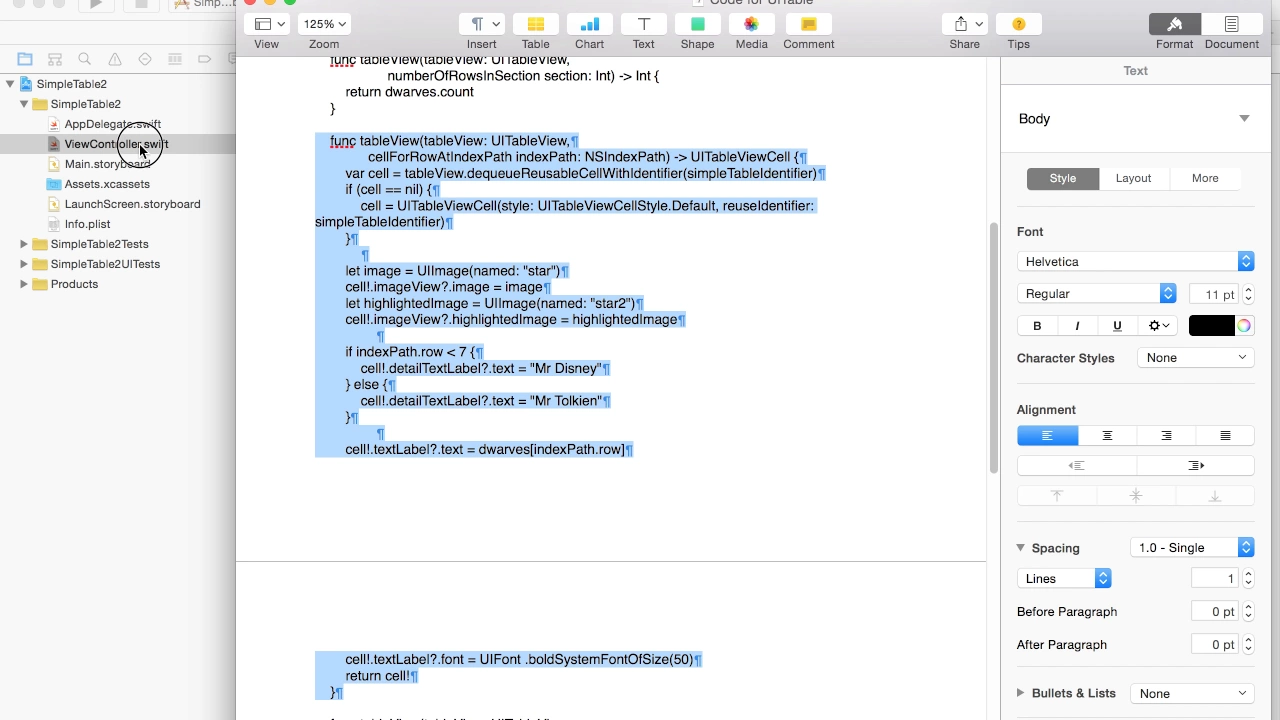Image resolution: width=1280 pixels, height=720 pixels.
Task: Run the Xcode project with Play
Action: click(96, 4)
